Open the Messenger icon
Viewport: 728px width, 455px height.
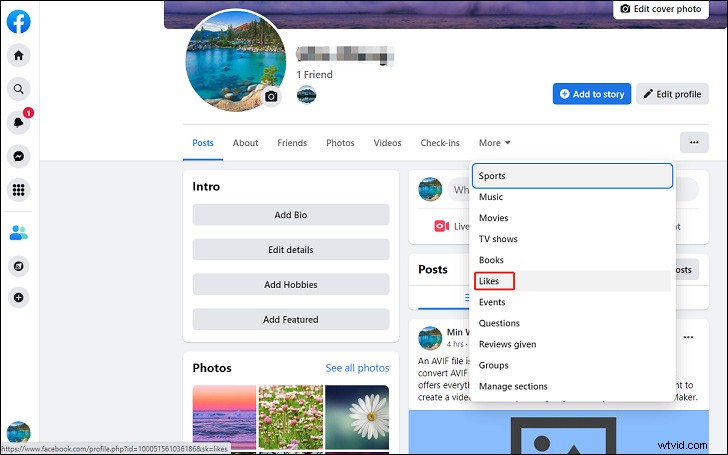click(x=19, y=156)
